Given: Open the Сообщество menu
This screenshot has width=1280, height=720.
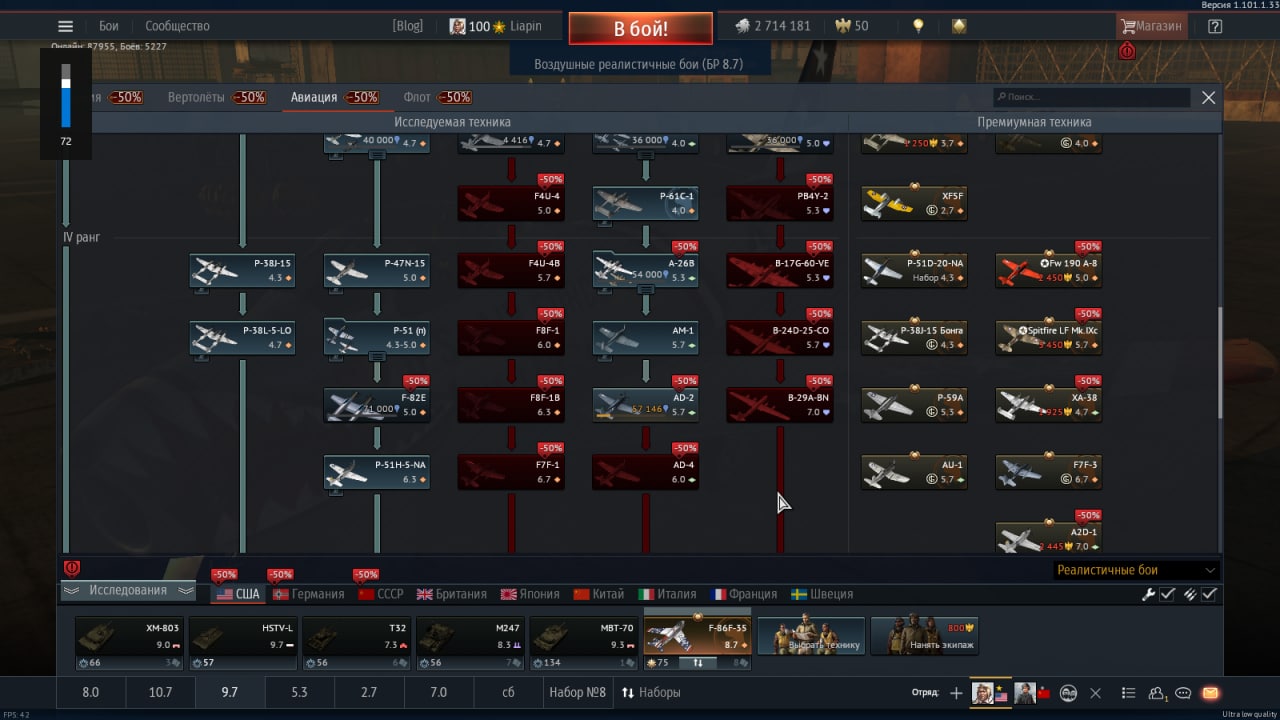Looking at the screenshot, I should (177, 26).
